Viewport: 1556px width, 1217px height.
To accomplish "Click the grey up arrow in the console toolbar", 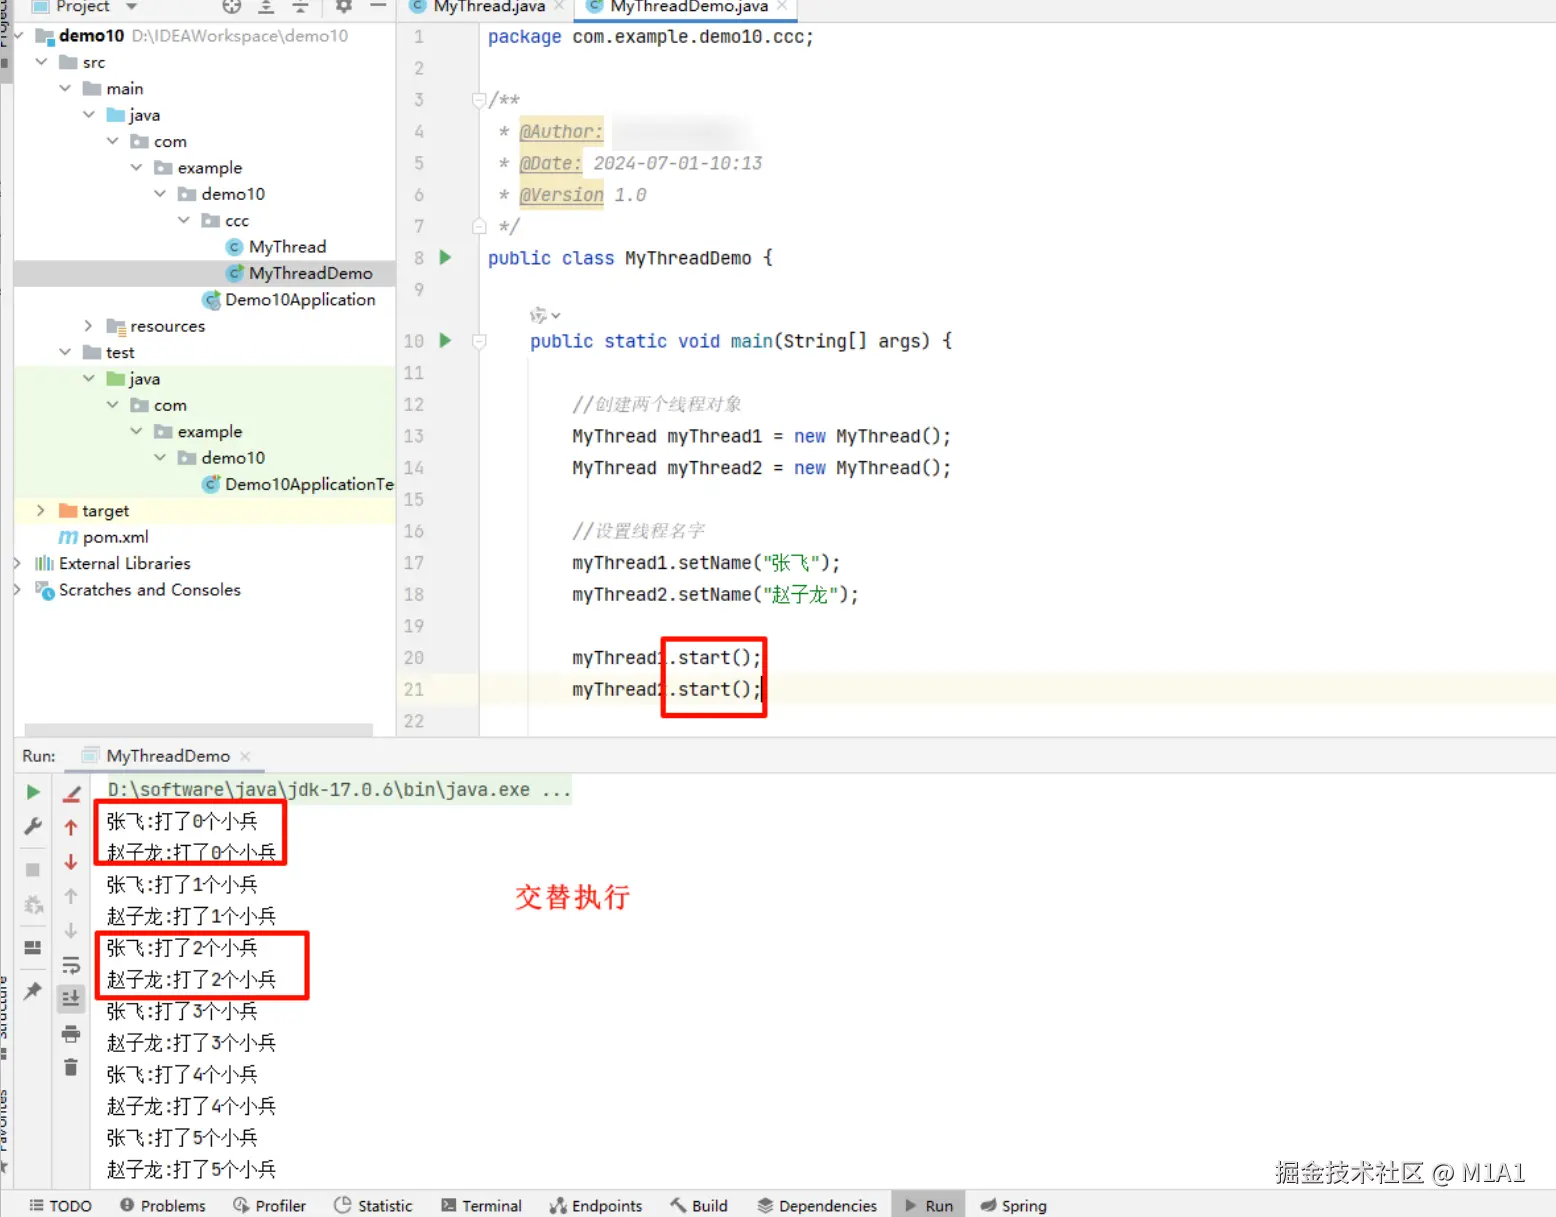I will click(71, 896).
